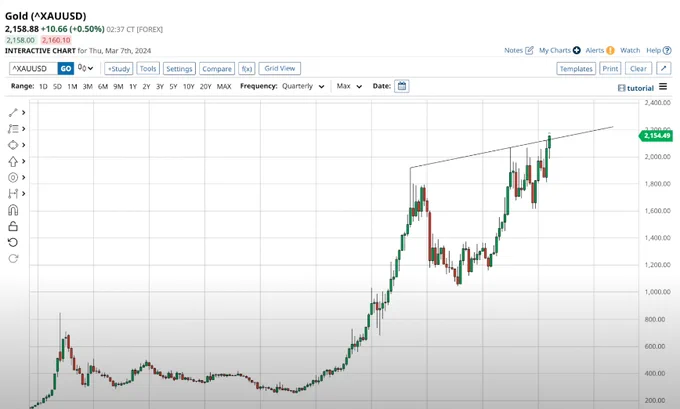The width and height of the screenshot is (680, 409).
Task: Select the circle target annotation tool
Action: pos(13,177)
